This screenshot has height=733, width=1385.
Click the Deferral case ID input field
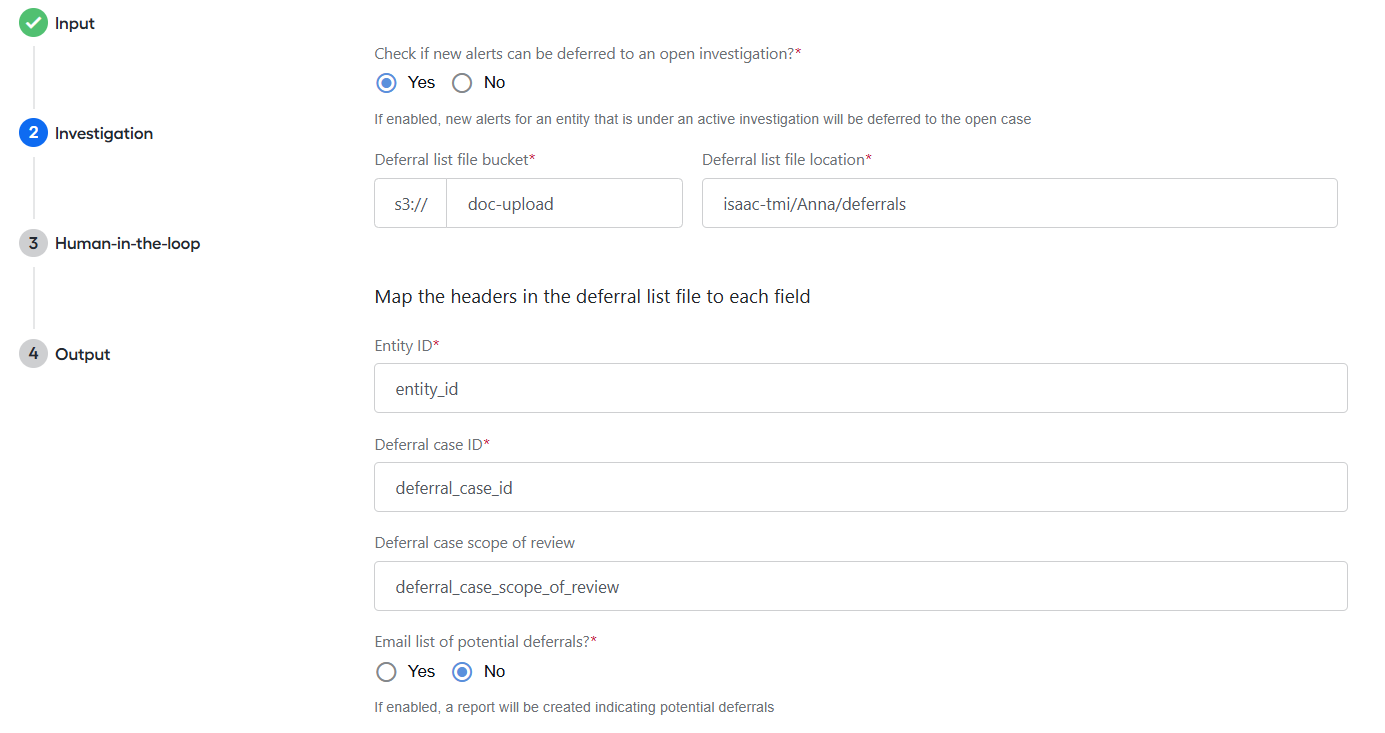tap(861, 487)
